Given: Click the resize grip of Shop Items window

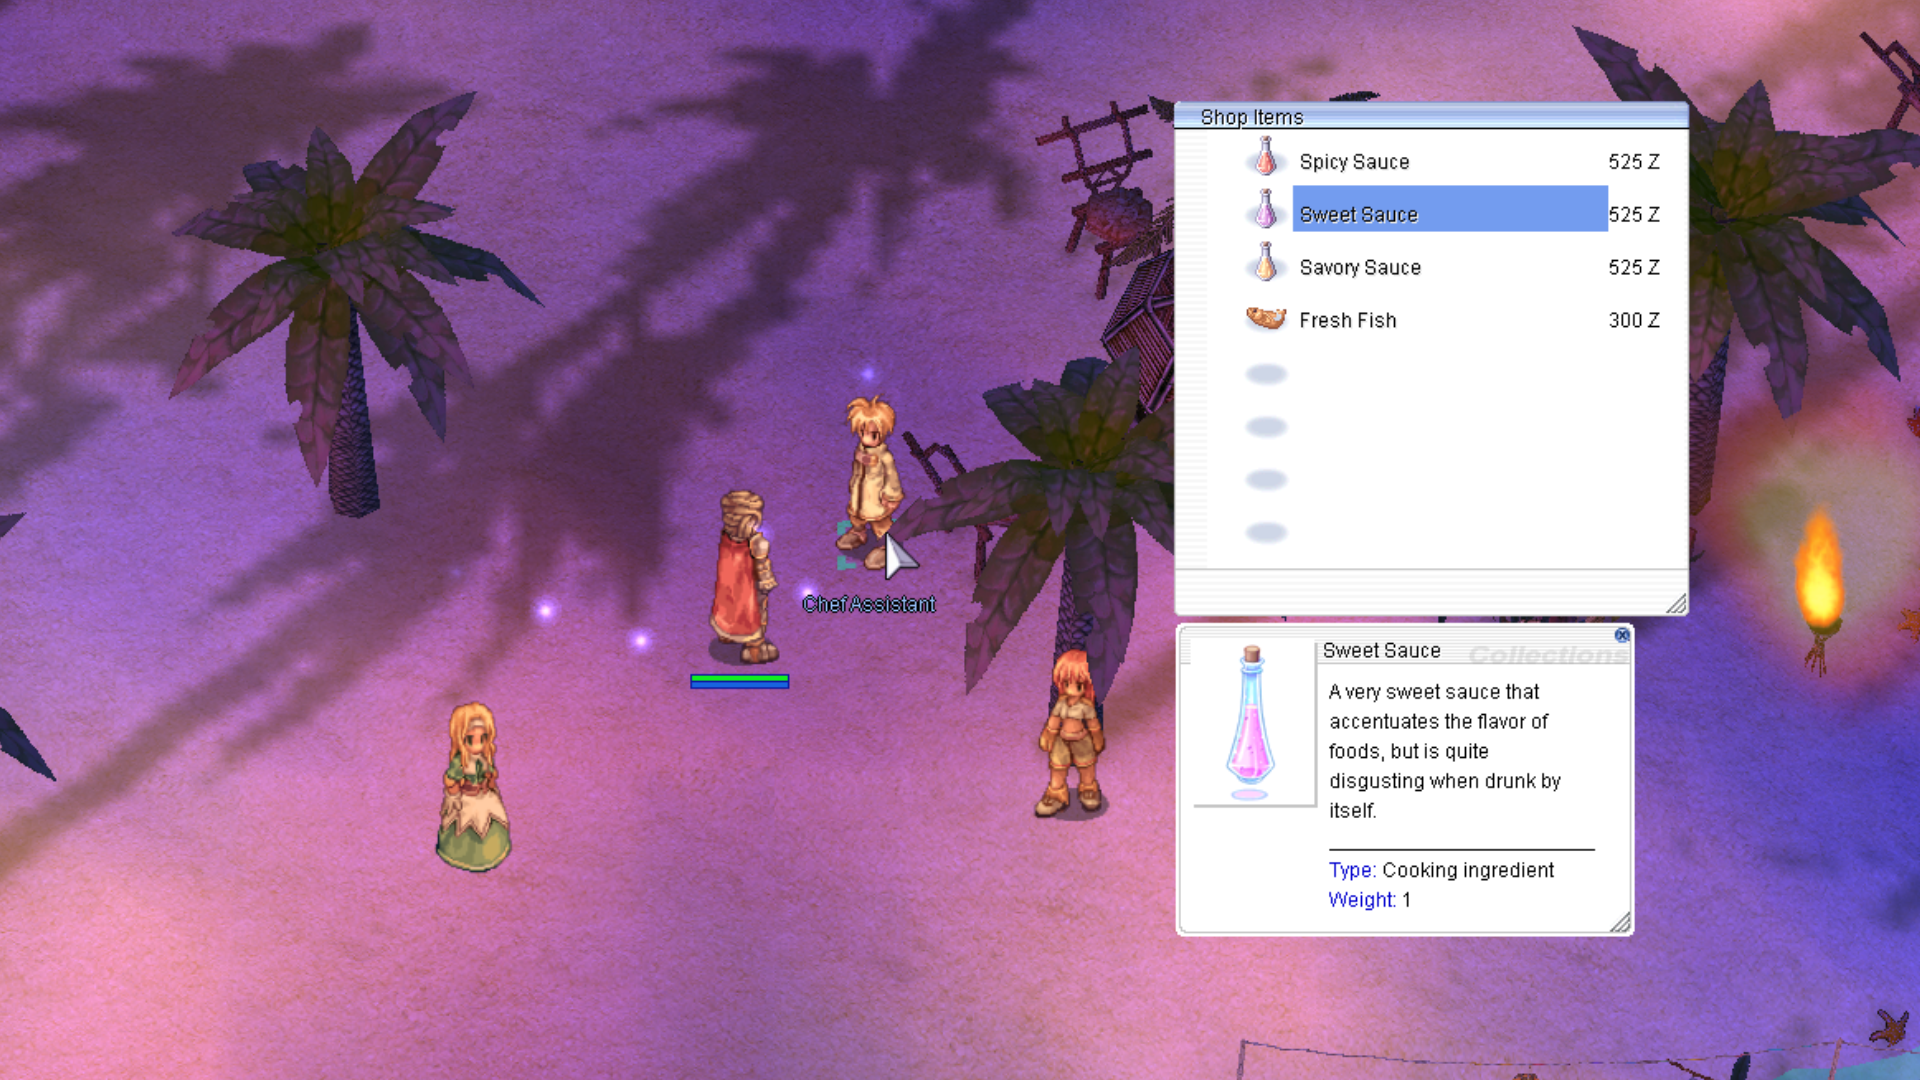Looking at the screenshot, I should (x=1677, y=604).
